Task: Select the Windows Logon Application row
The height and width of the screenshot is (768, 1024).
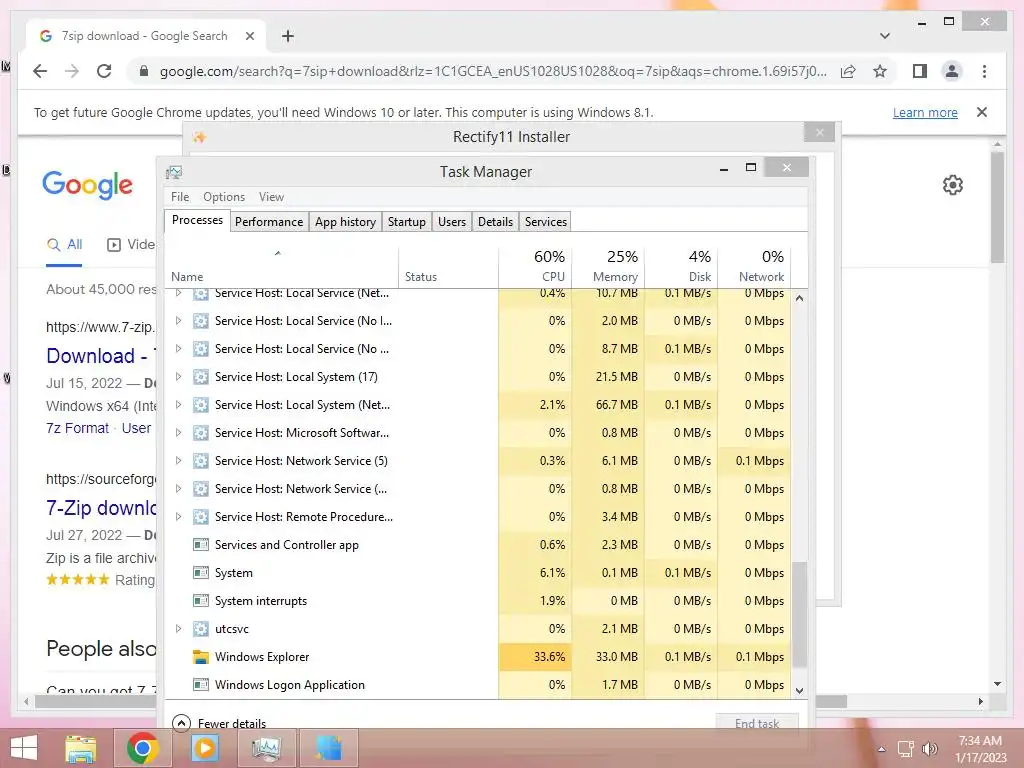Action: [x=478, y=684]
